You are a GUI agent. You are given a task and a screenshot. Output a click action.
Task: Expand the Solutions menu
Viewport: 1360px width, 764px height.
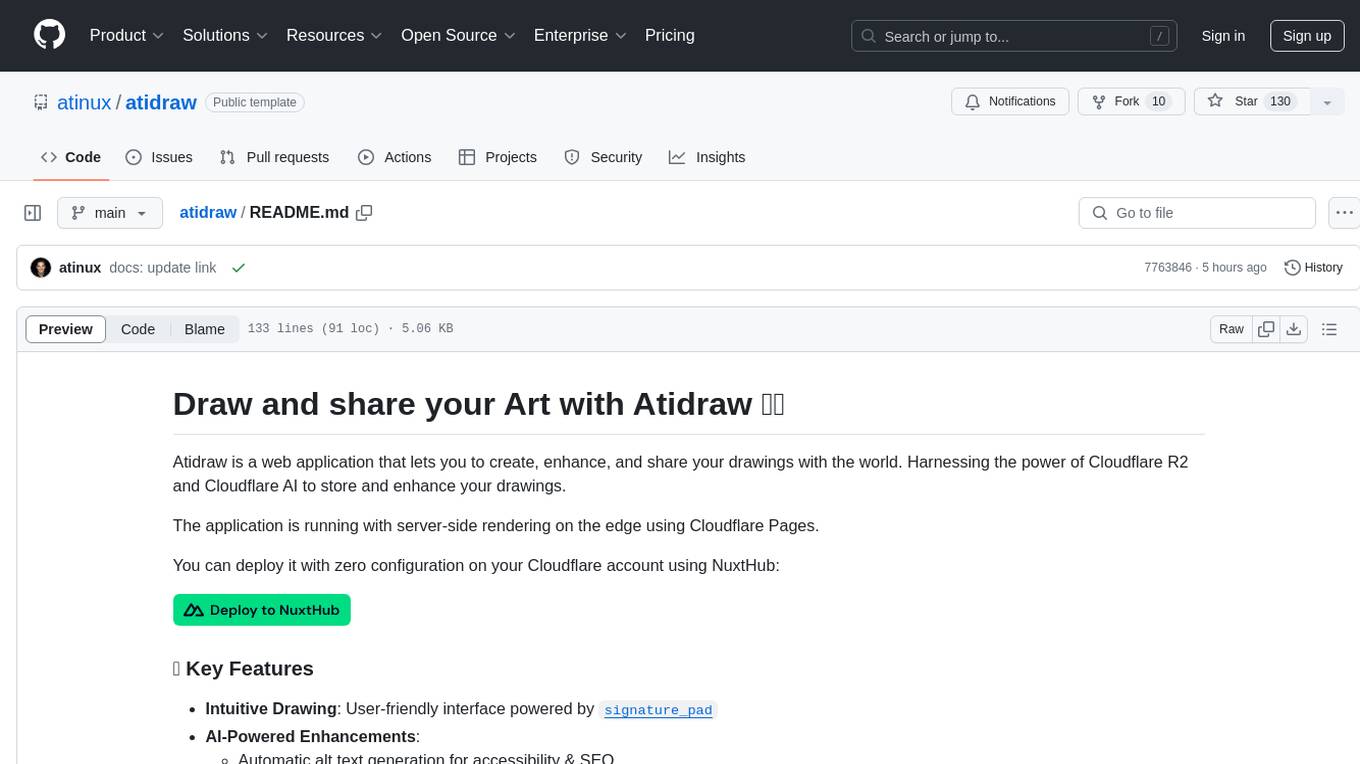point(225,35)
